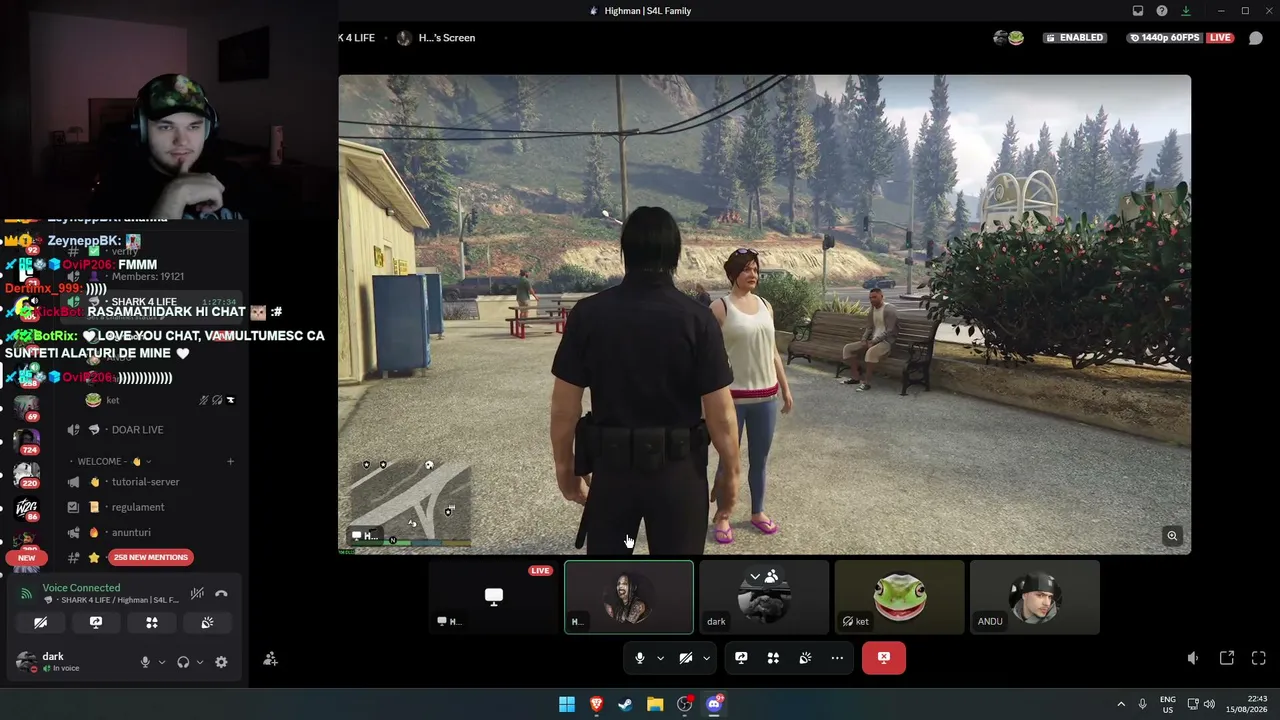Toggle noise suppression in voice panel
The width and height of the screenshot is (1280, 720).
coord(198,594)
